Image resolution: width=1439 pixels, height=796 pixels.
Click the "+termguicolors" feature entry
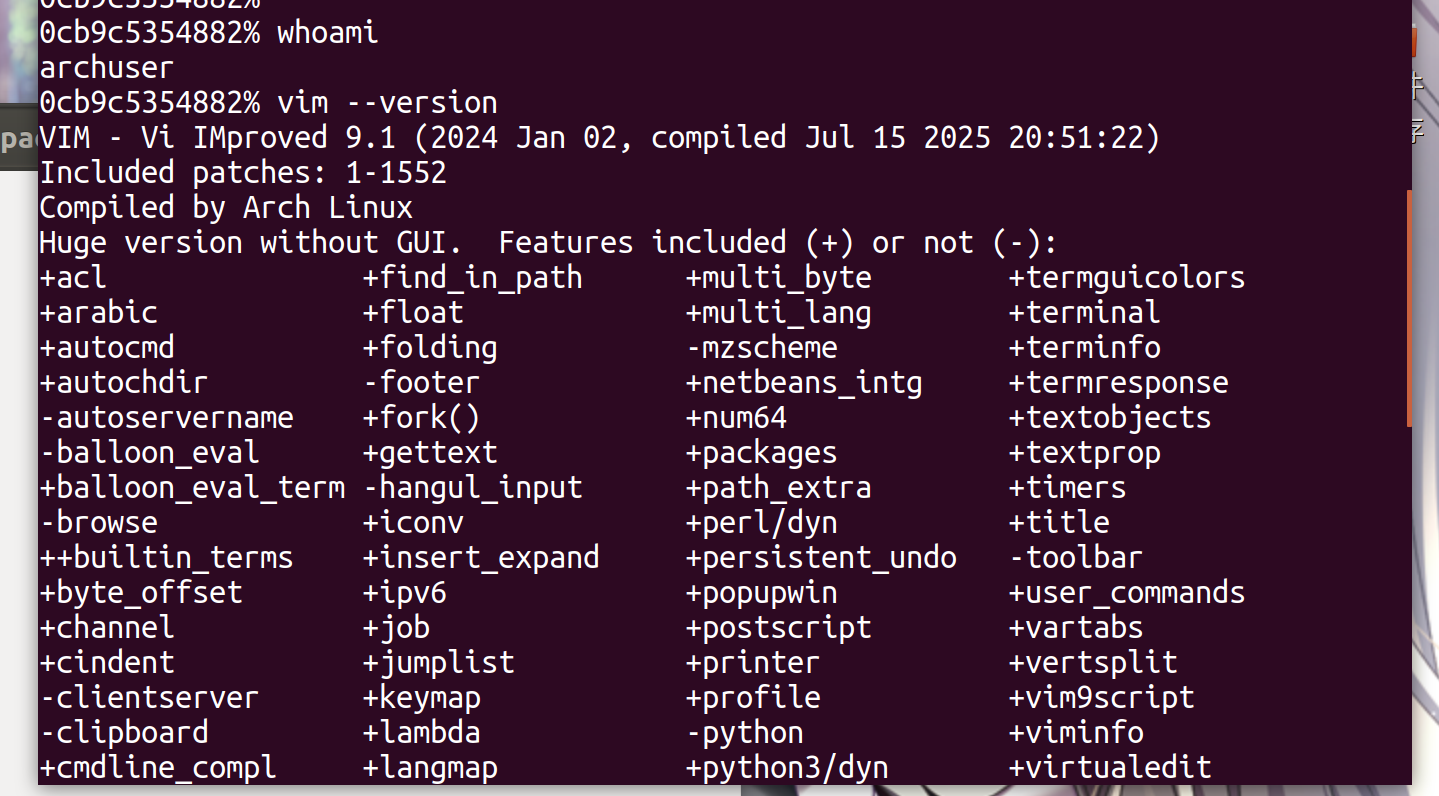[1127, 278]
